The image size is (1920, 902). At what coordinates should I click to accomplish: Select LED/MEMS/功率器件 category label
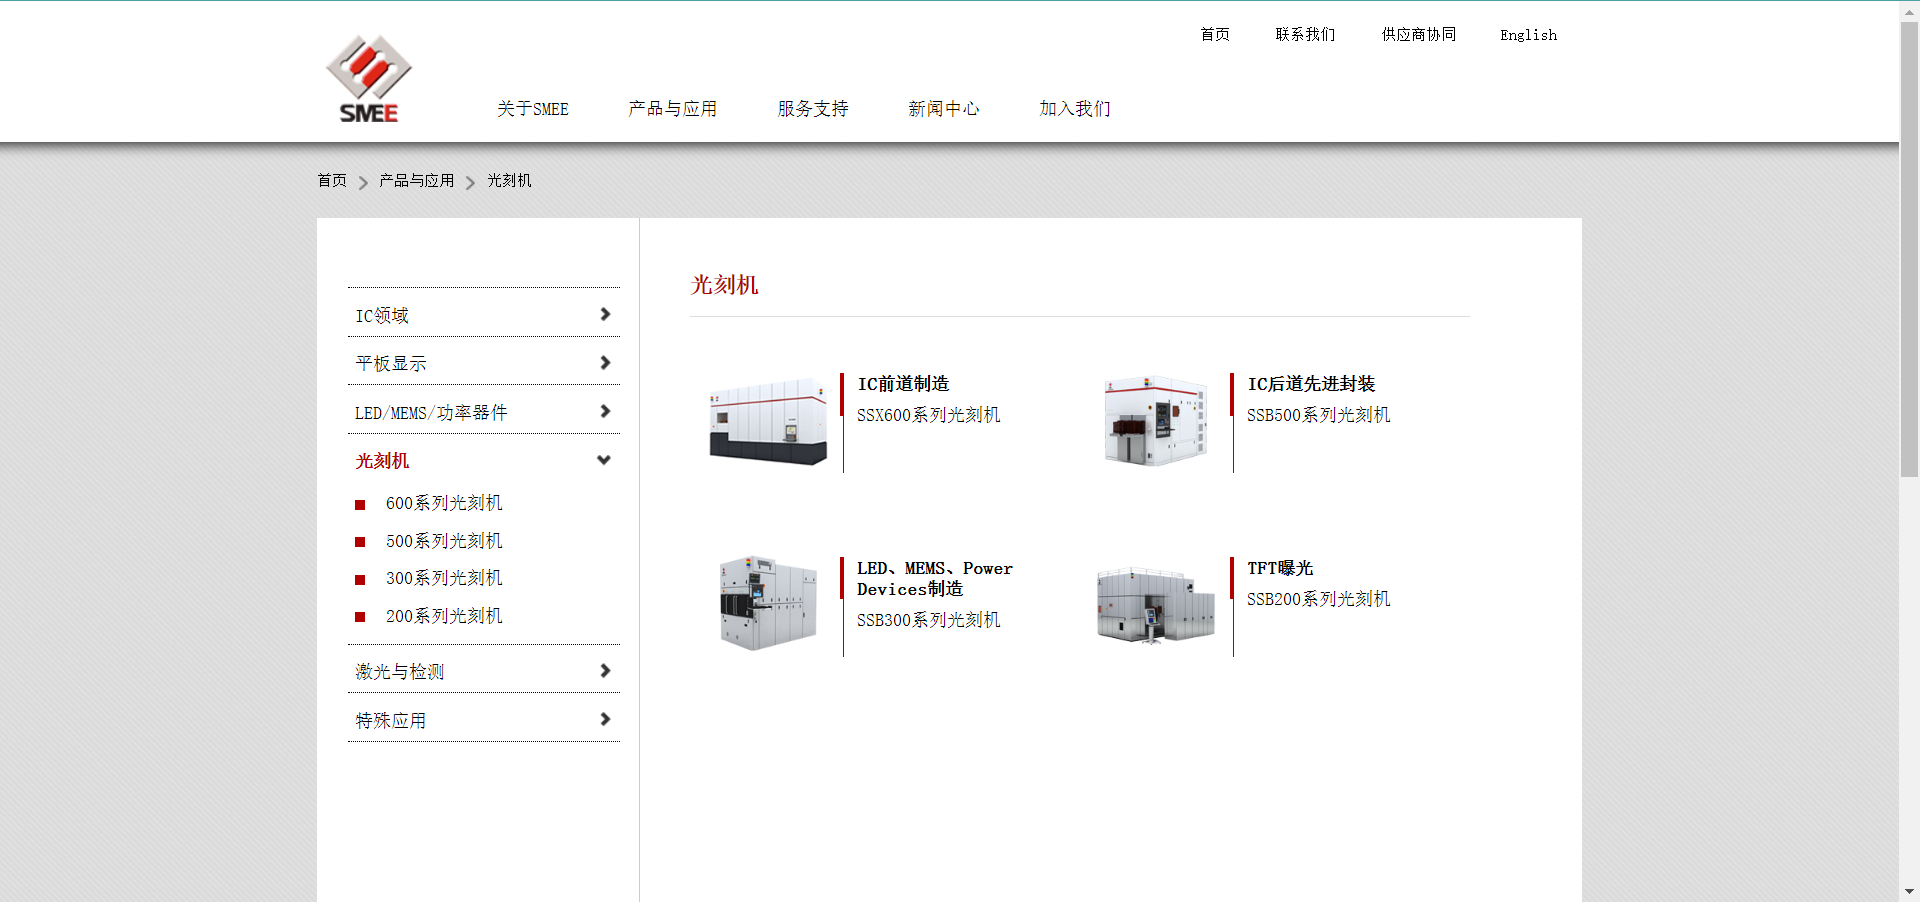[431, 413]
